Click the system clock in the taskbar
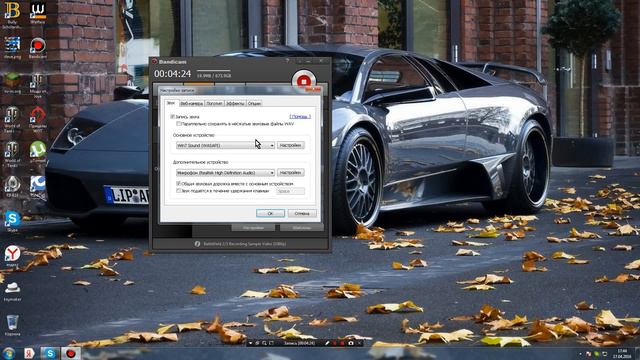640x360 pixels. point(622,353)
